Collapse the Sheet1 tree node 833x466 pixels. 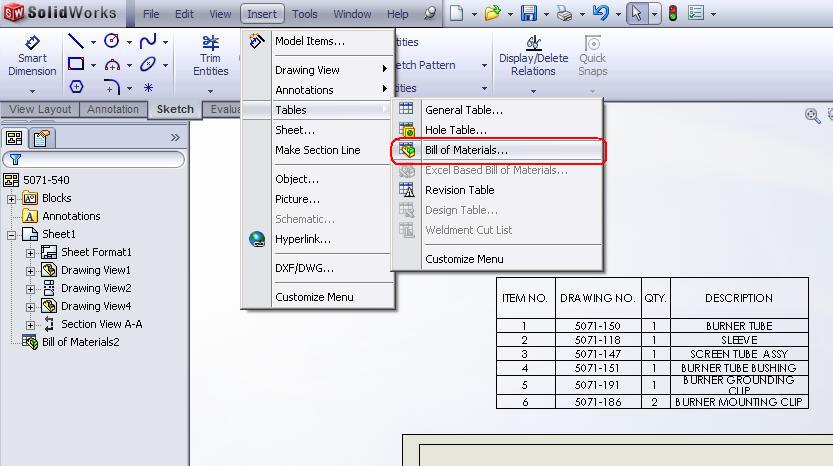point(11,235)
